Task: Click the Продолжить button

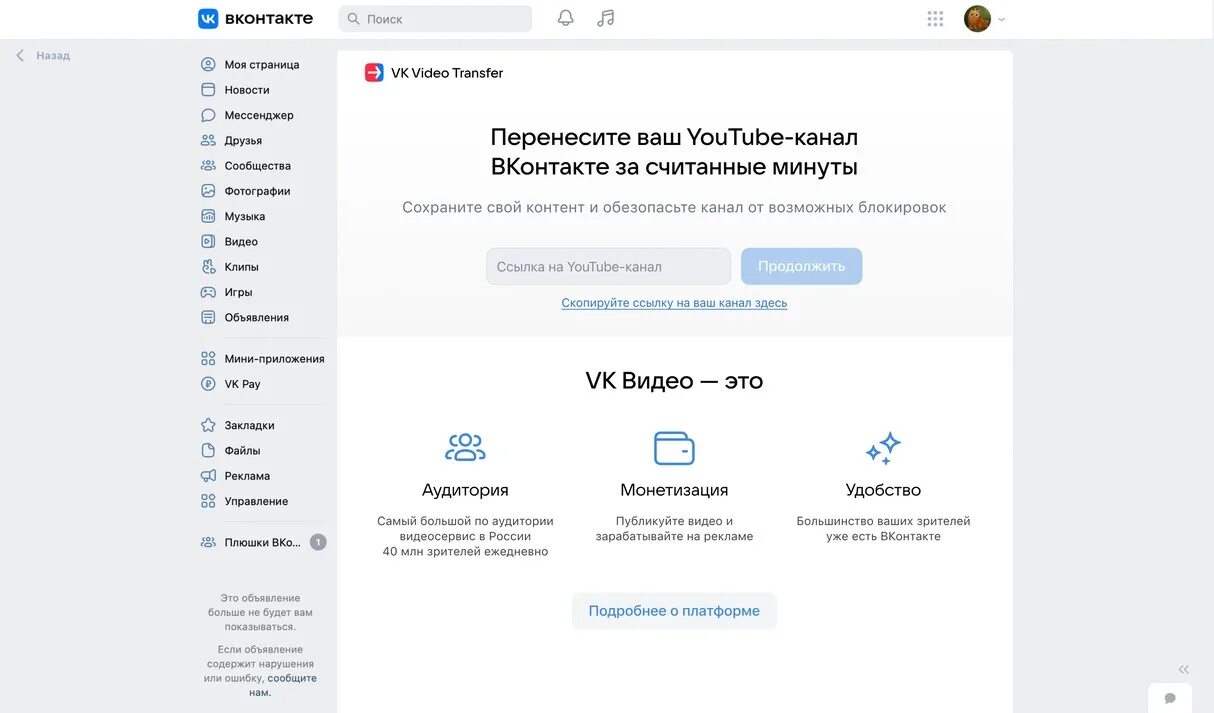Action: click(x=801, y=267)
